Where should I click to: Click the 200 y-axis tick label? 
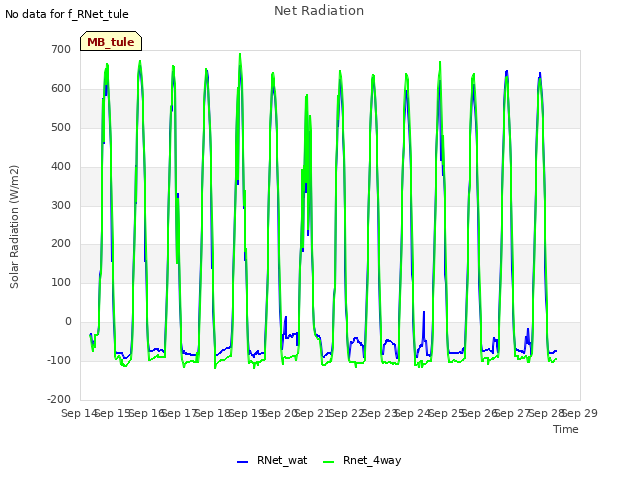click(x=61, y=244)
